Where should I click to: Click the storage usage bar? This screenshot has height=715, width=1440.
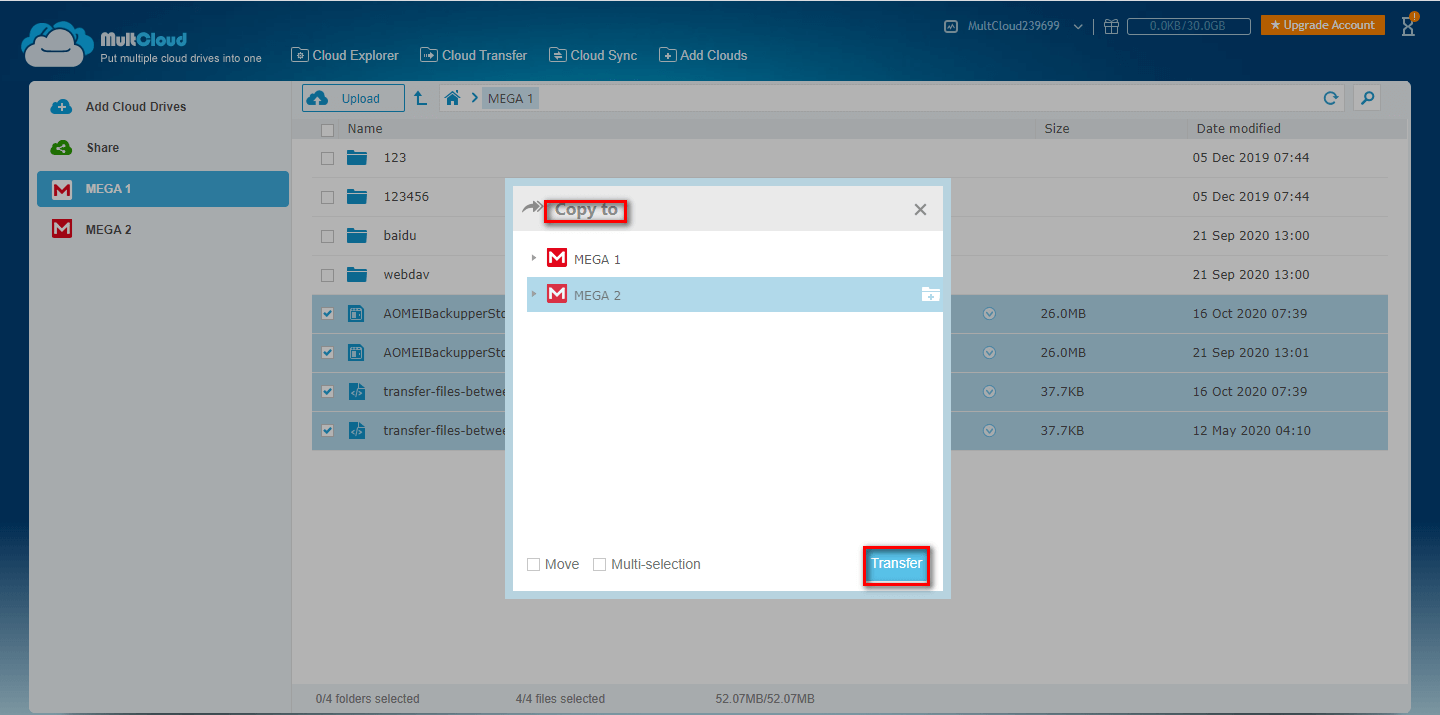[x=1190, y=27]
